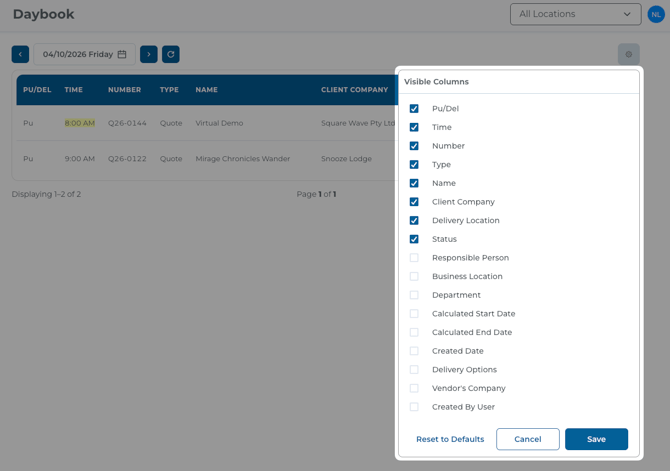Click Reset to Defaults link
This screenshot has height=471, width=670.
tap(450, 439)
